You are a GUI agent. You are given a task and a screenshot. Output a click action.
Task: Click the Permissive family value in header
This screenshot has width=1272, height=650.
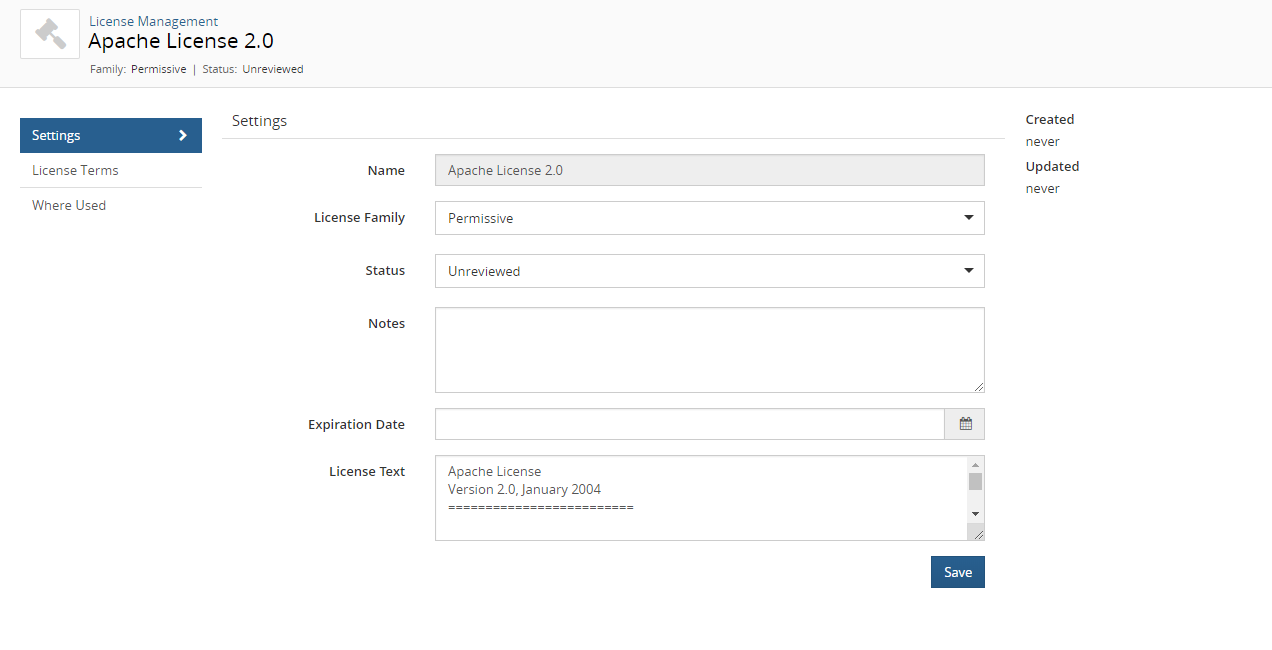click(158, 70)
